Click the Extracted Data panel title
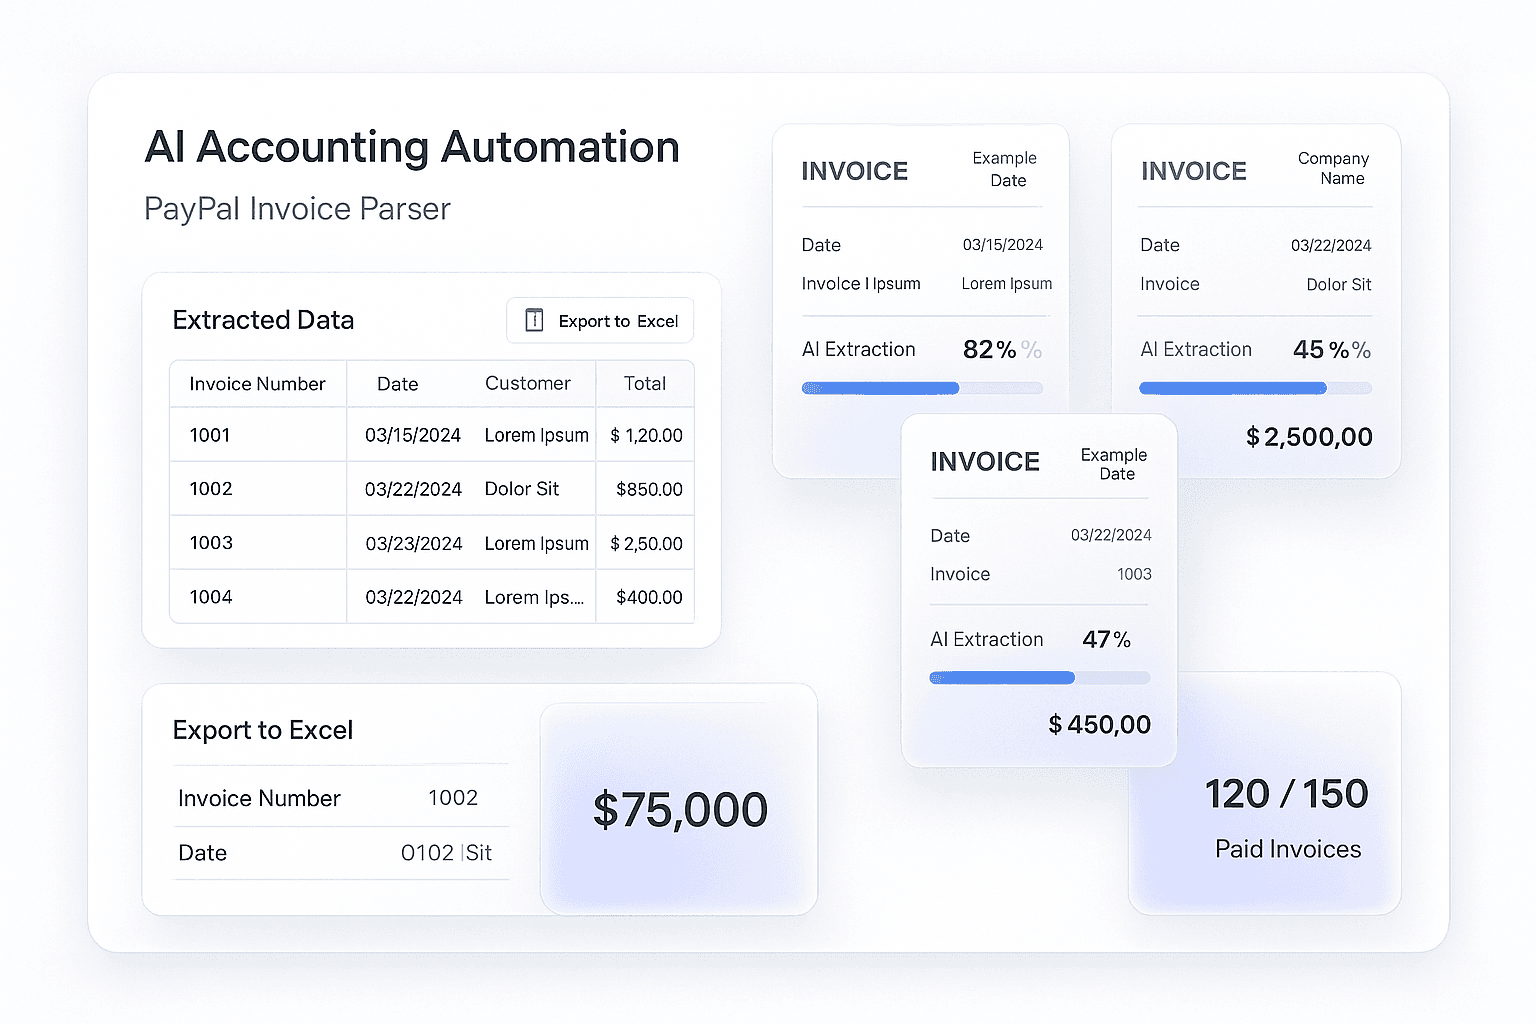Screen dimensions: 1536x1024 pos(263,320)
